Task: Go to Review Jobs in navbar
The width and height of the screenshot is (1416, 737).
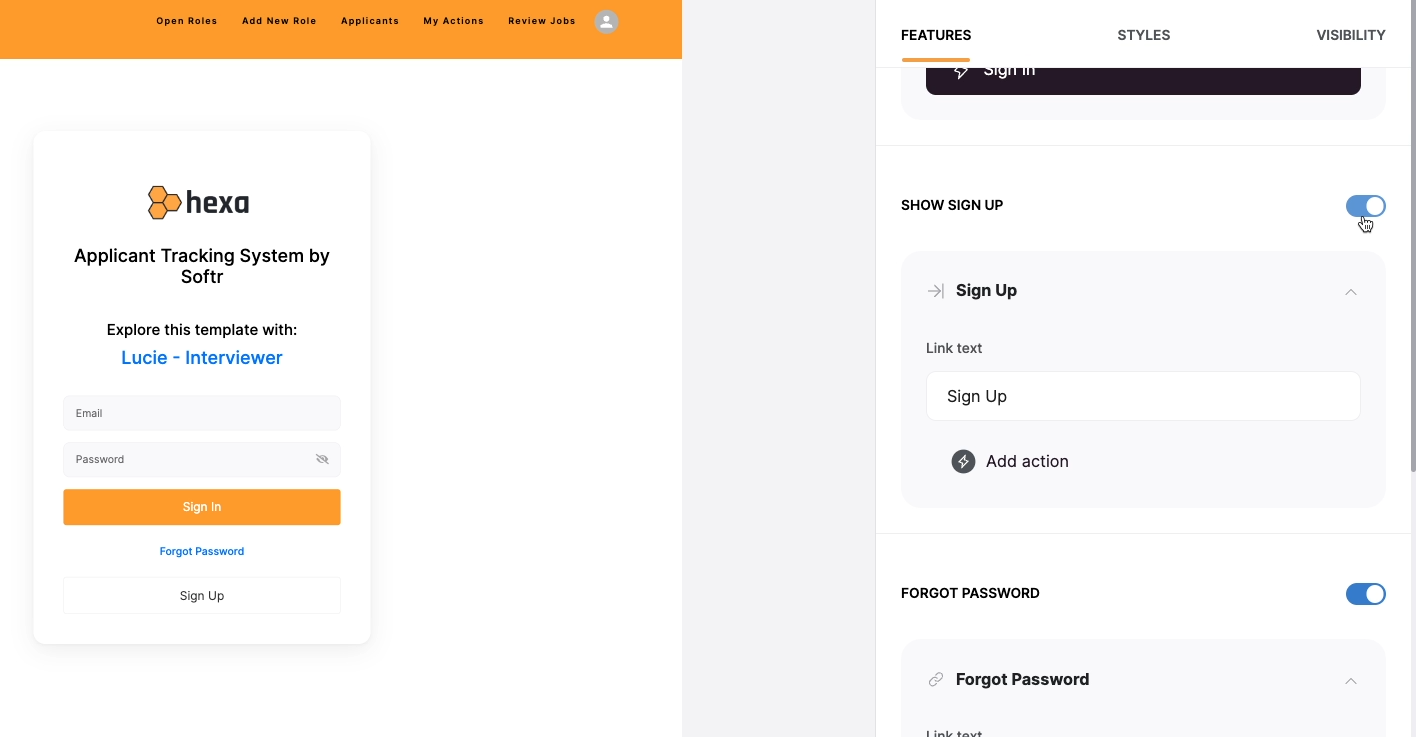Action: 542,21
